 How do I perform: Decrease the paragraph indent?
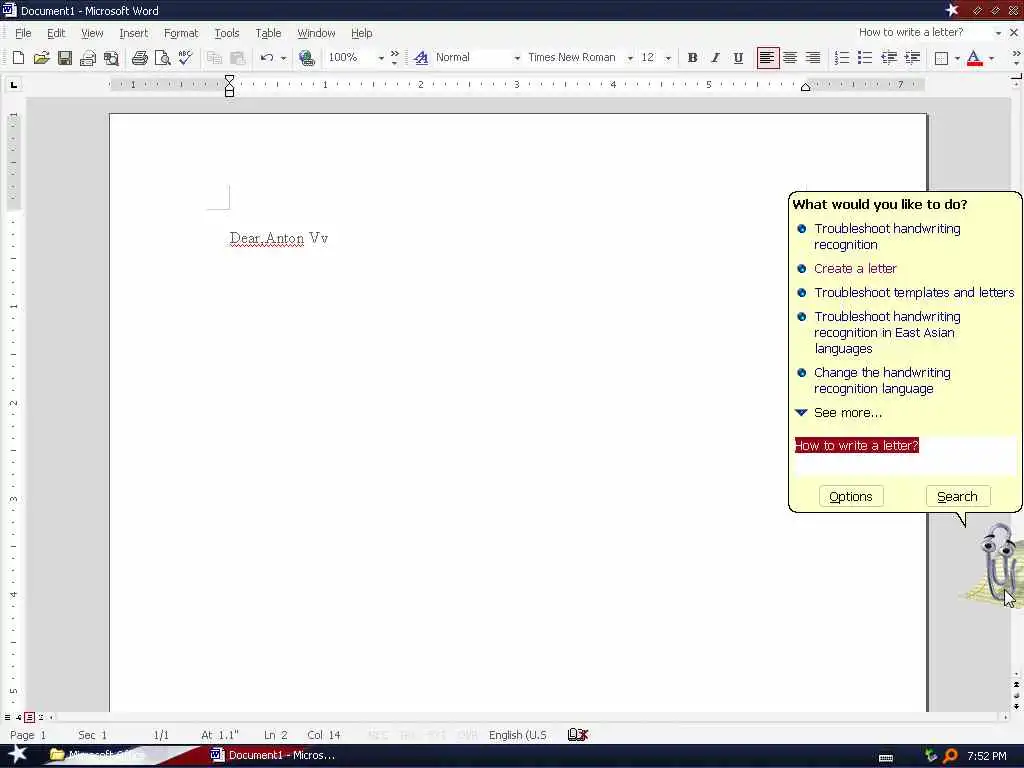coord(888,57)
